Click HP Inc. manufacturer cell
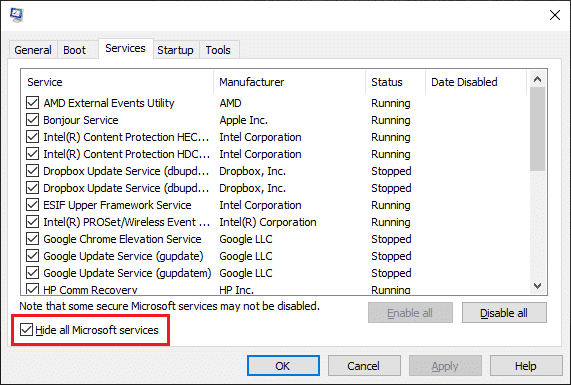 [x=236, y=290]
